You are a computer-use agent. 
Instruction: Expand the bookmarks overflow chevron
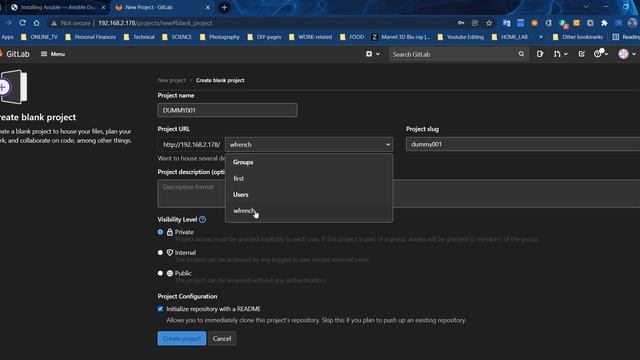(x=541, y=37)
